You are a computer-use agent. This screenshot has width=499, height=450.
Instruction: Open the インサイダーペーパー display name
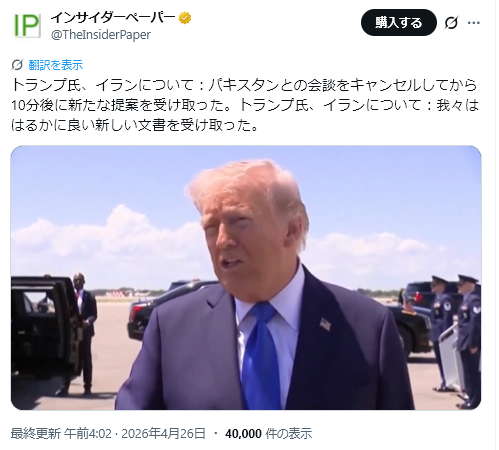(x=113, y=17)
